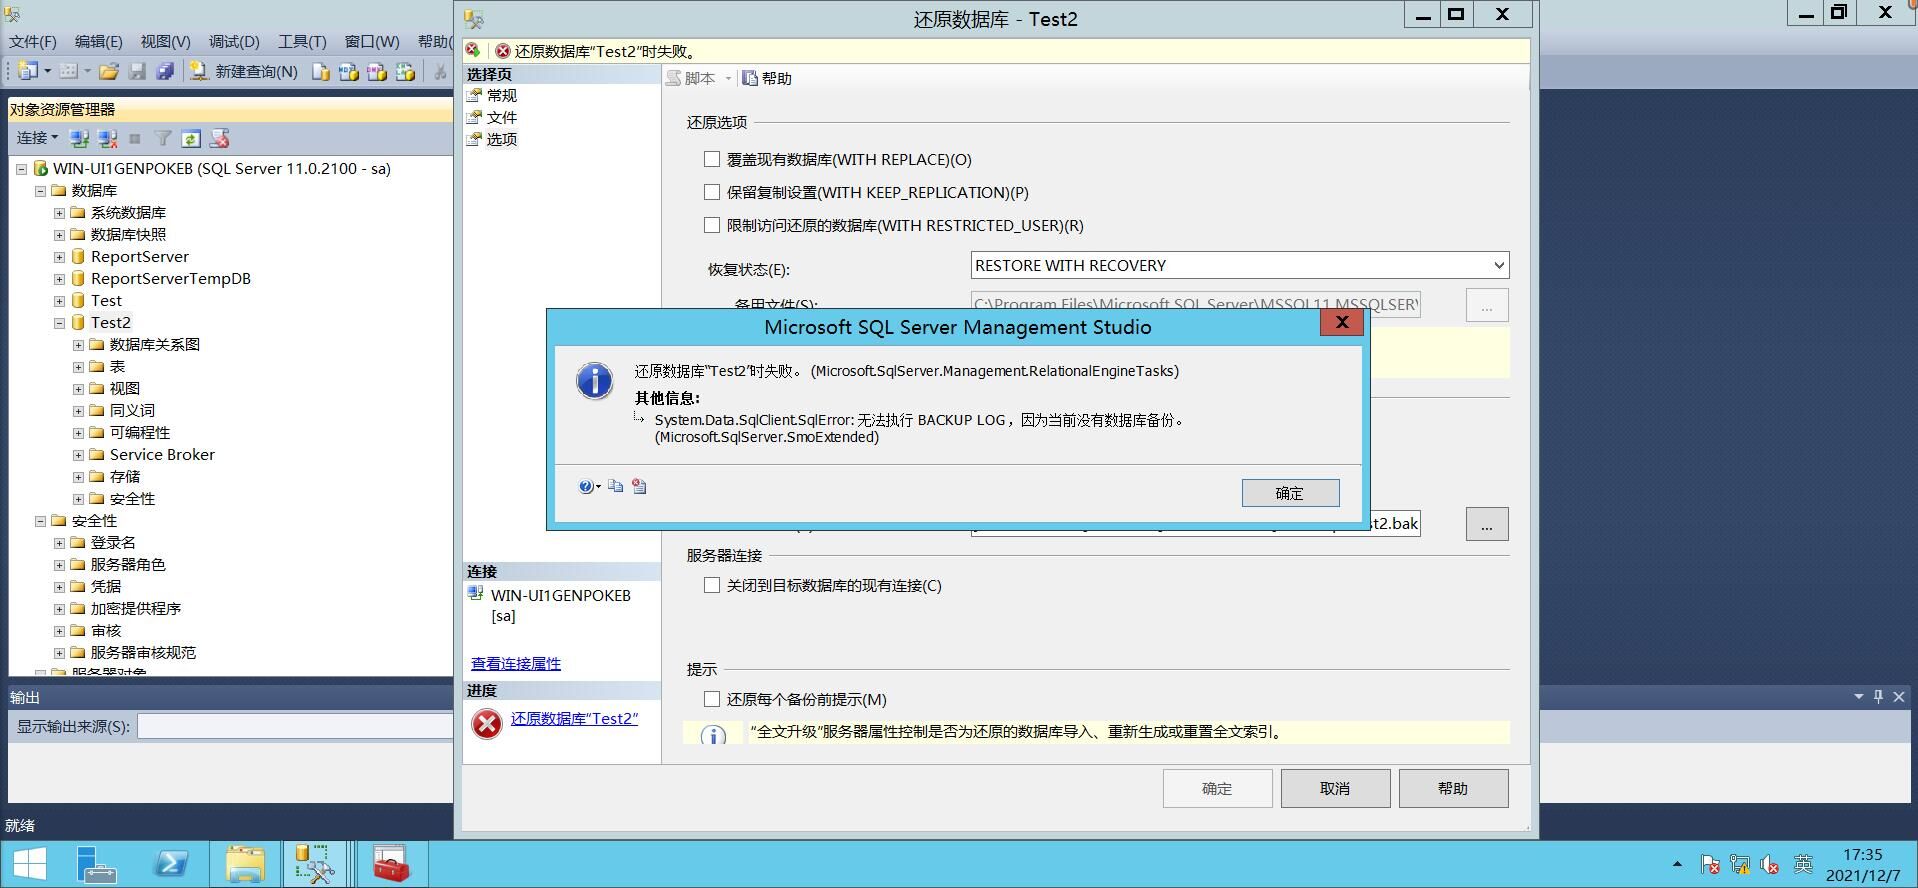1918x888 pixels.
Task: Open the 工具(T) menu
Action: (302, 41)
